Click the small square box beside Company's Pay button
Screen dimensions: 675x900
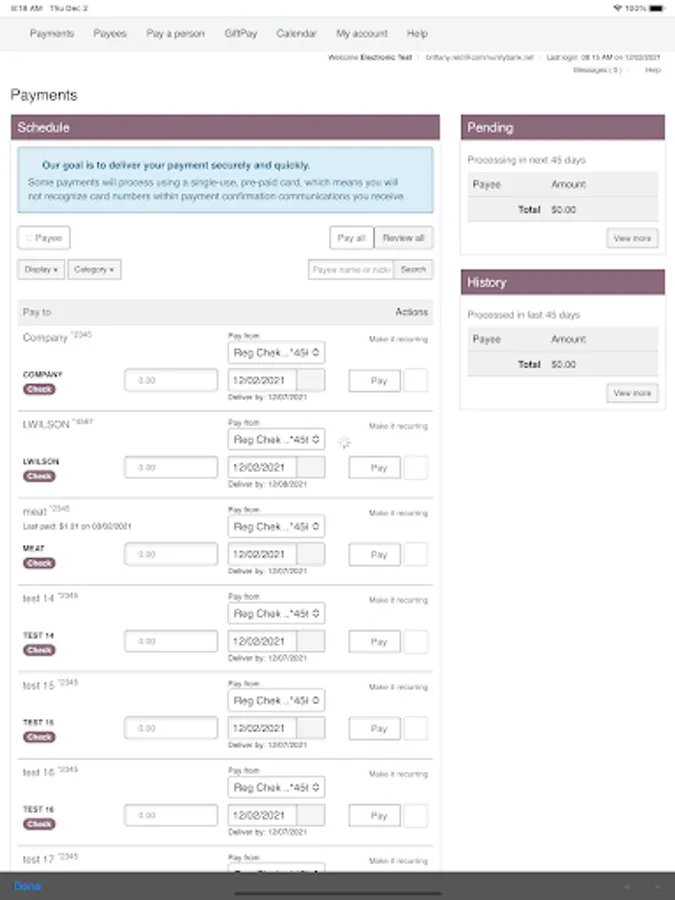tap(416, 381)
